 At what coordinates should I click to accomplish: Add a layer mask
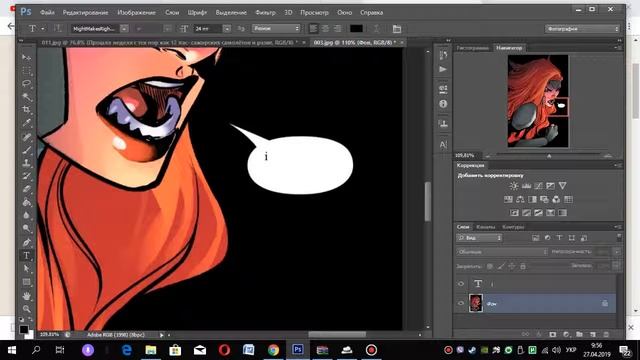tap(553, 334)
